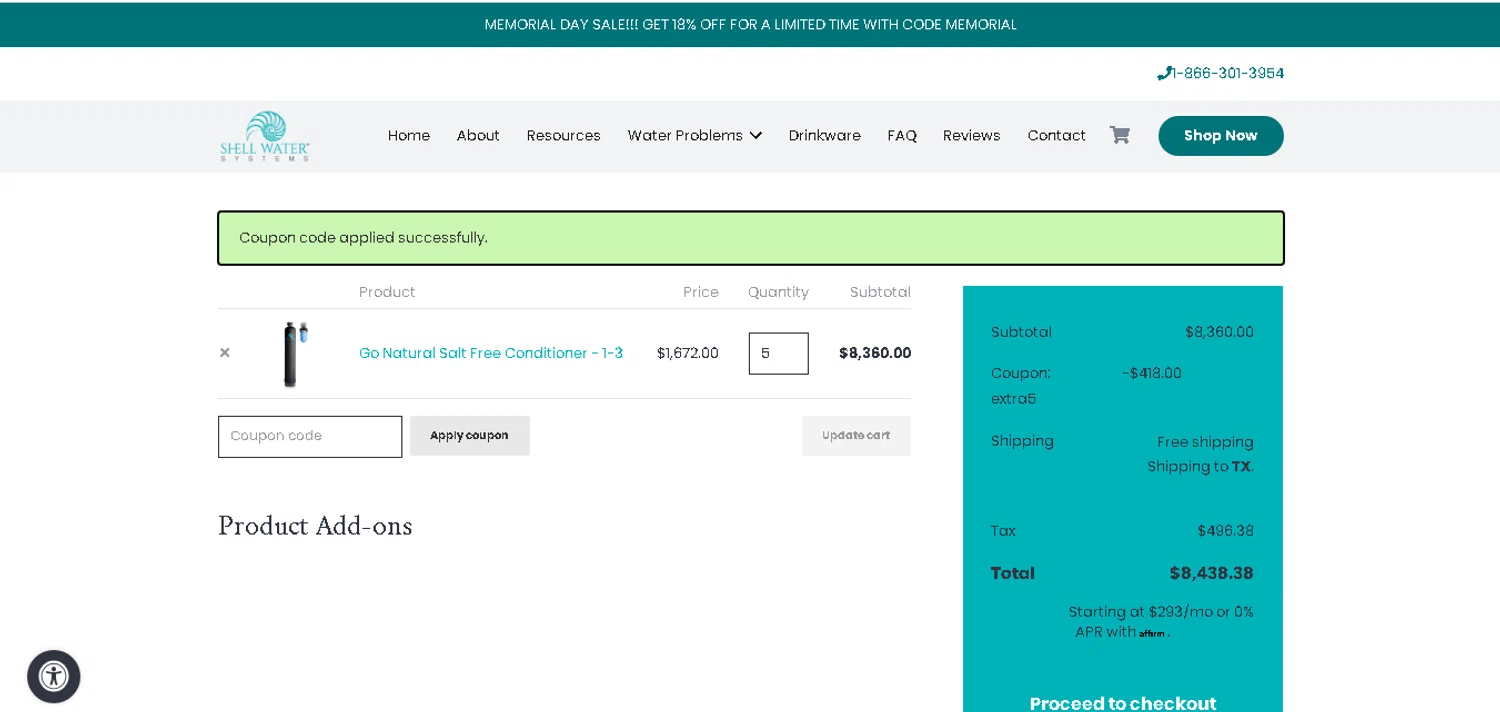
Task: Click the line subtotal $8,360.00 in table
Action: (875, 353)
